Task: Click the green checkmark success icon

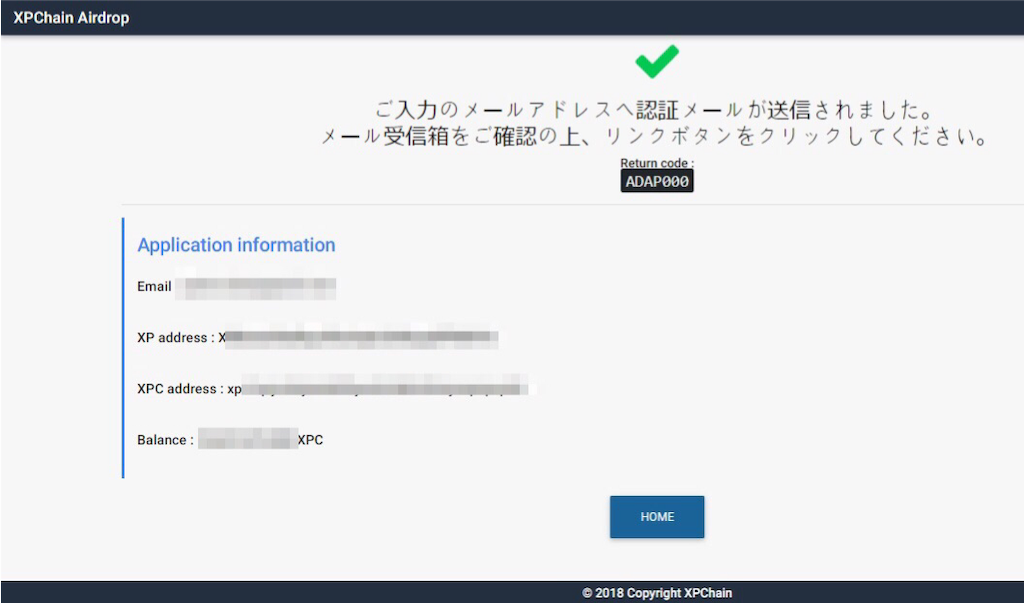Action: 657,61
